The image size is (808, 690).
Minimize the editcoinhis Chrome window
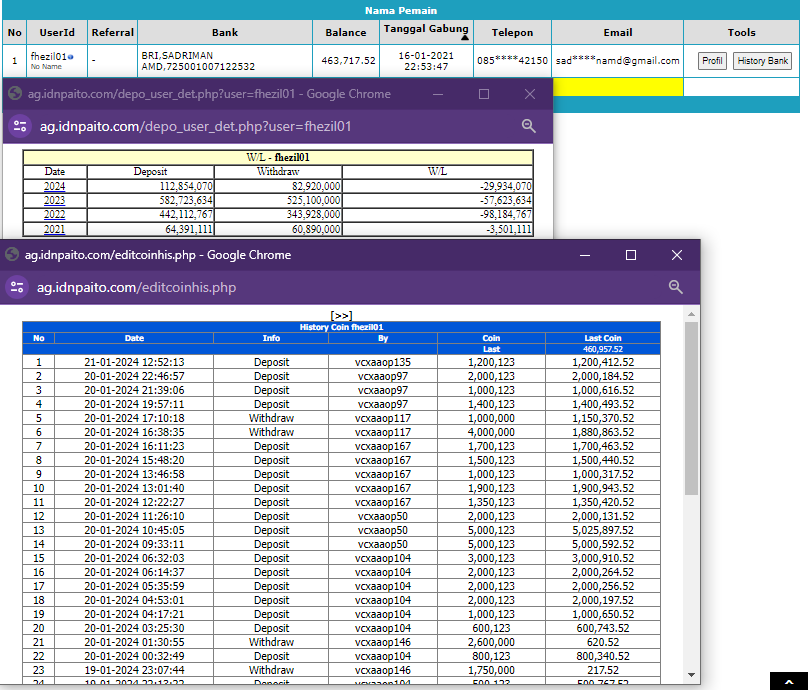[585, 255]
